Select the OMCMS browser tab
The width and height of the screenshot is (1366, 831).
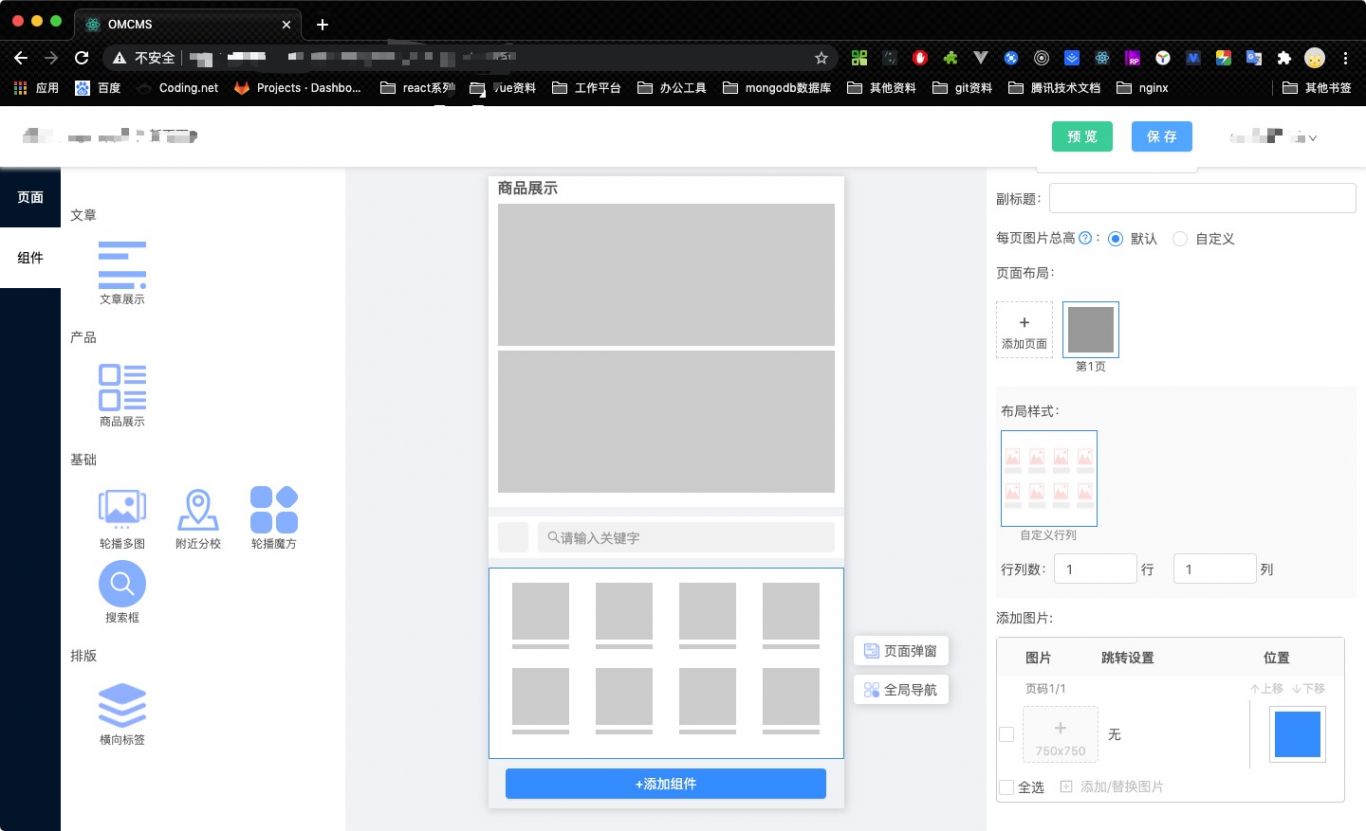click(x=188, y=24)
